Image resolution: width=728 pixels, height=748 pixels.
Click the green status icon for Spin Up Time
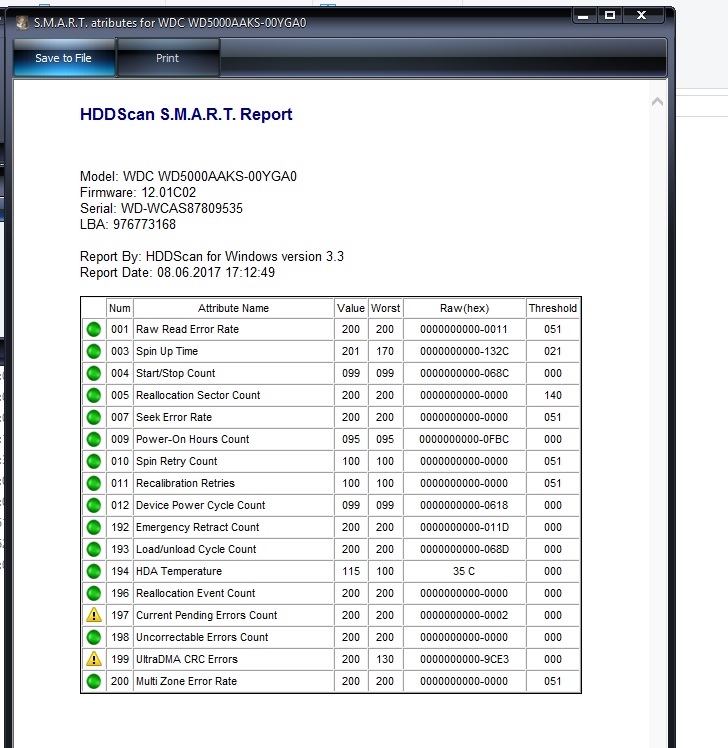point(94,351)
